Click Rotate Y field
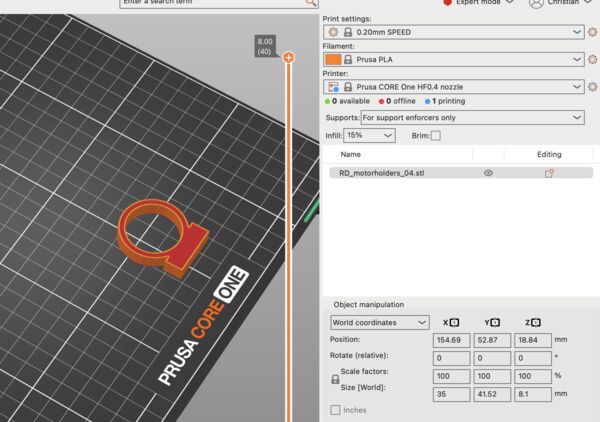This screenshot has height=422, width=600. pos(492,358)
